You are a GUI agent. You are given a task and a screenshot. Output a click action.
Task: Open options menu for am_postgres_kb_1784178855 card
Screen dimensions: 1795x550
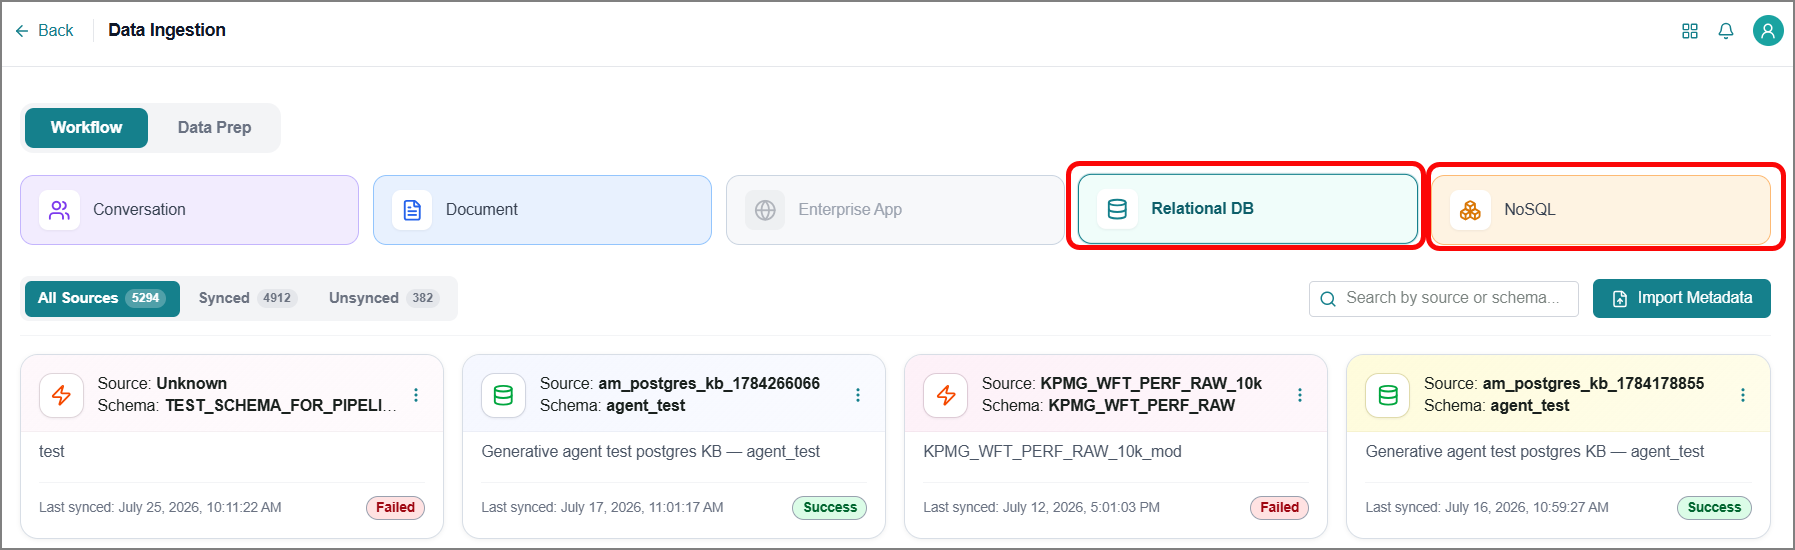tap(1743, 395)
